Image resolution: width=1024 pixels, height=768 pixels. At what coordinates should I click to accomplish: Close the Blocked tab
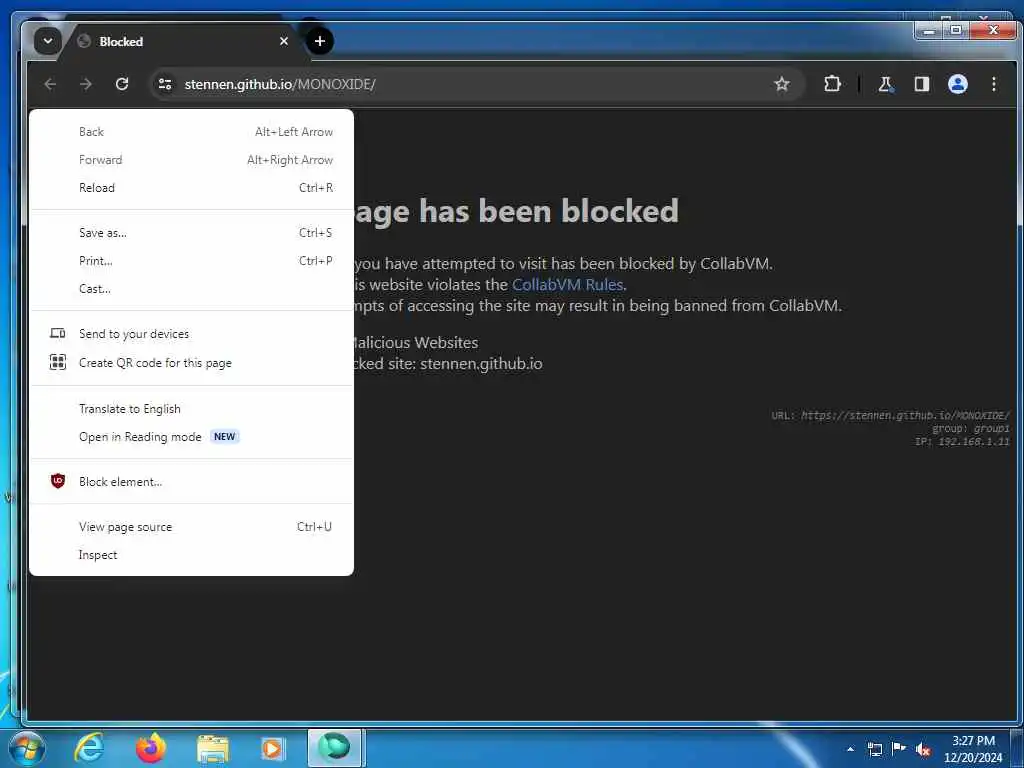point(284,41)
